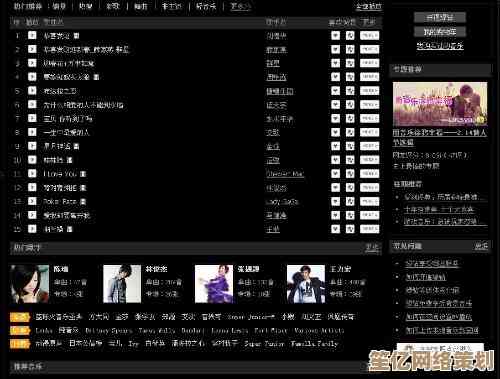Play the song in row 1
This screenshot has height=379, width=500.
(x=32, y=35)
